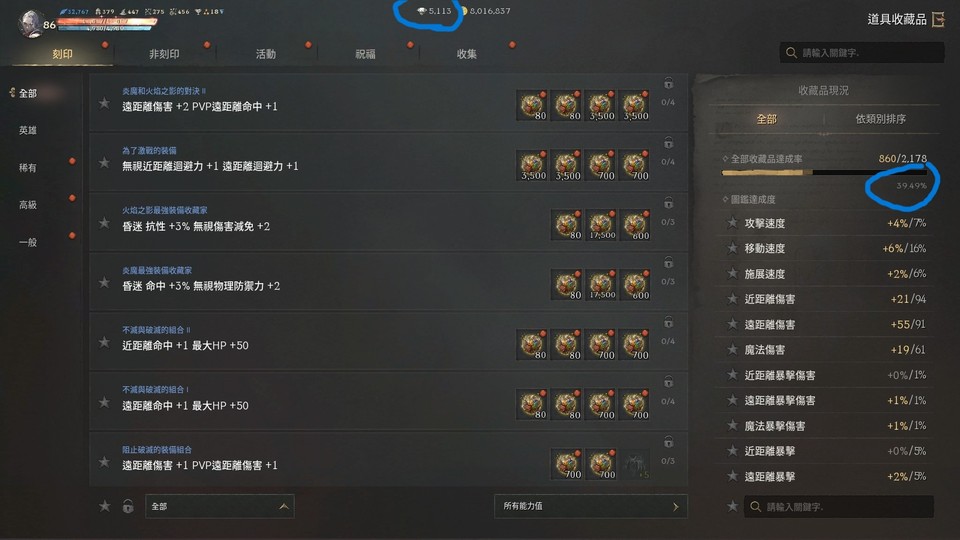This screenshot has width=960, height=540.
Task: Select the 依類別排序 option
Action: 880,119
